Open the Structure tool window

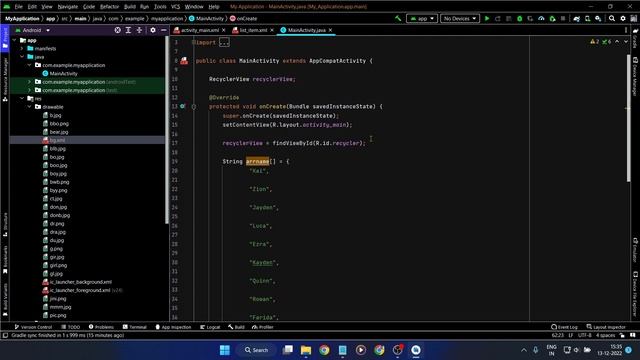tap(5, 224)
